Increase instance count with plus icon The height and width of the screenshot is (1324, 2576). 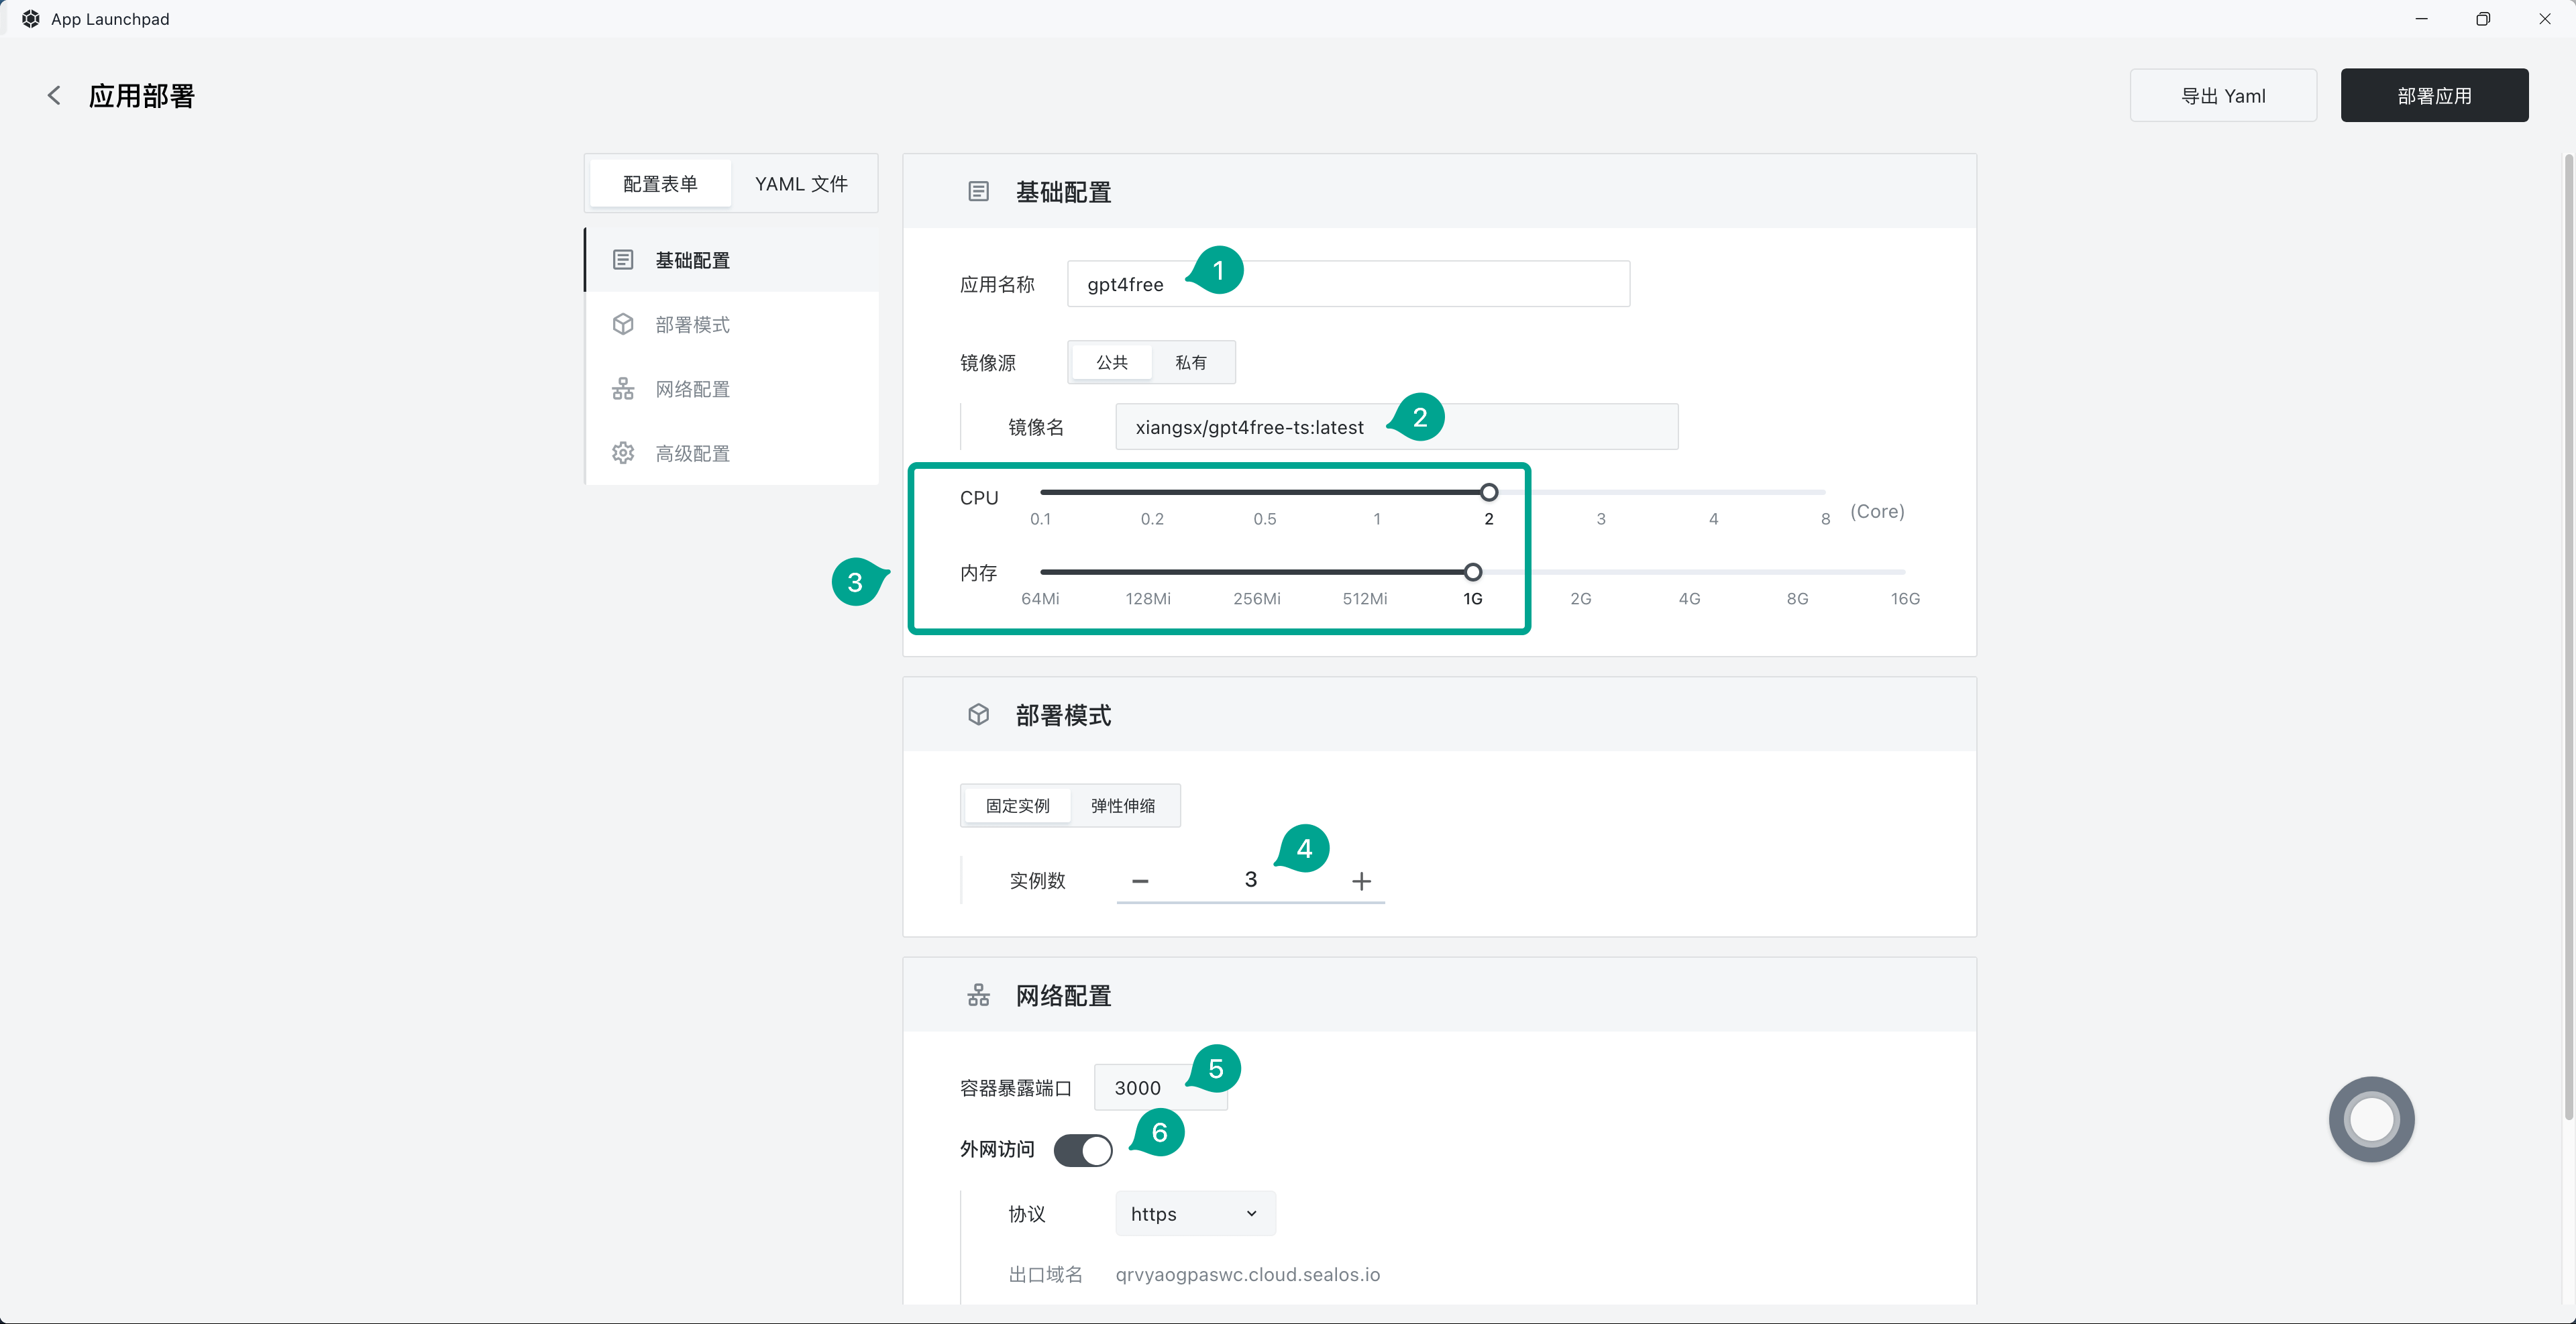click(1361, 881)
